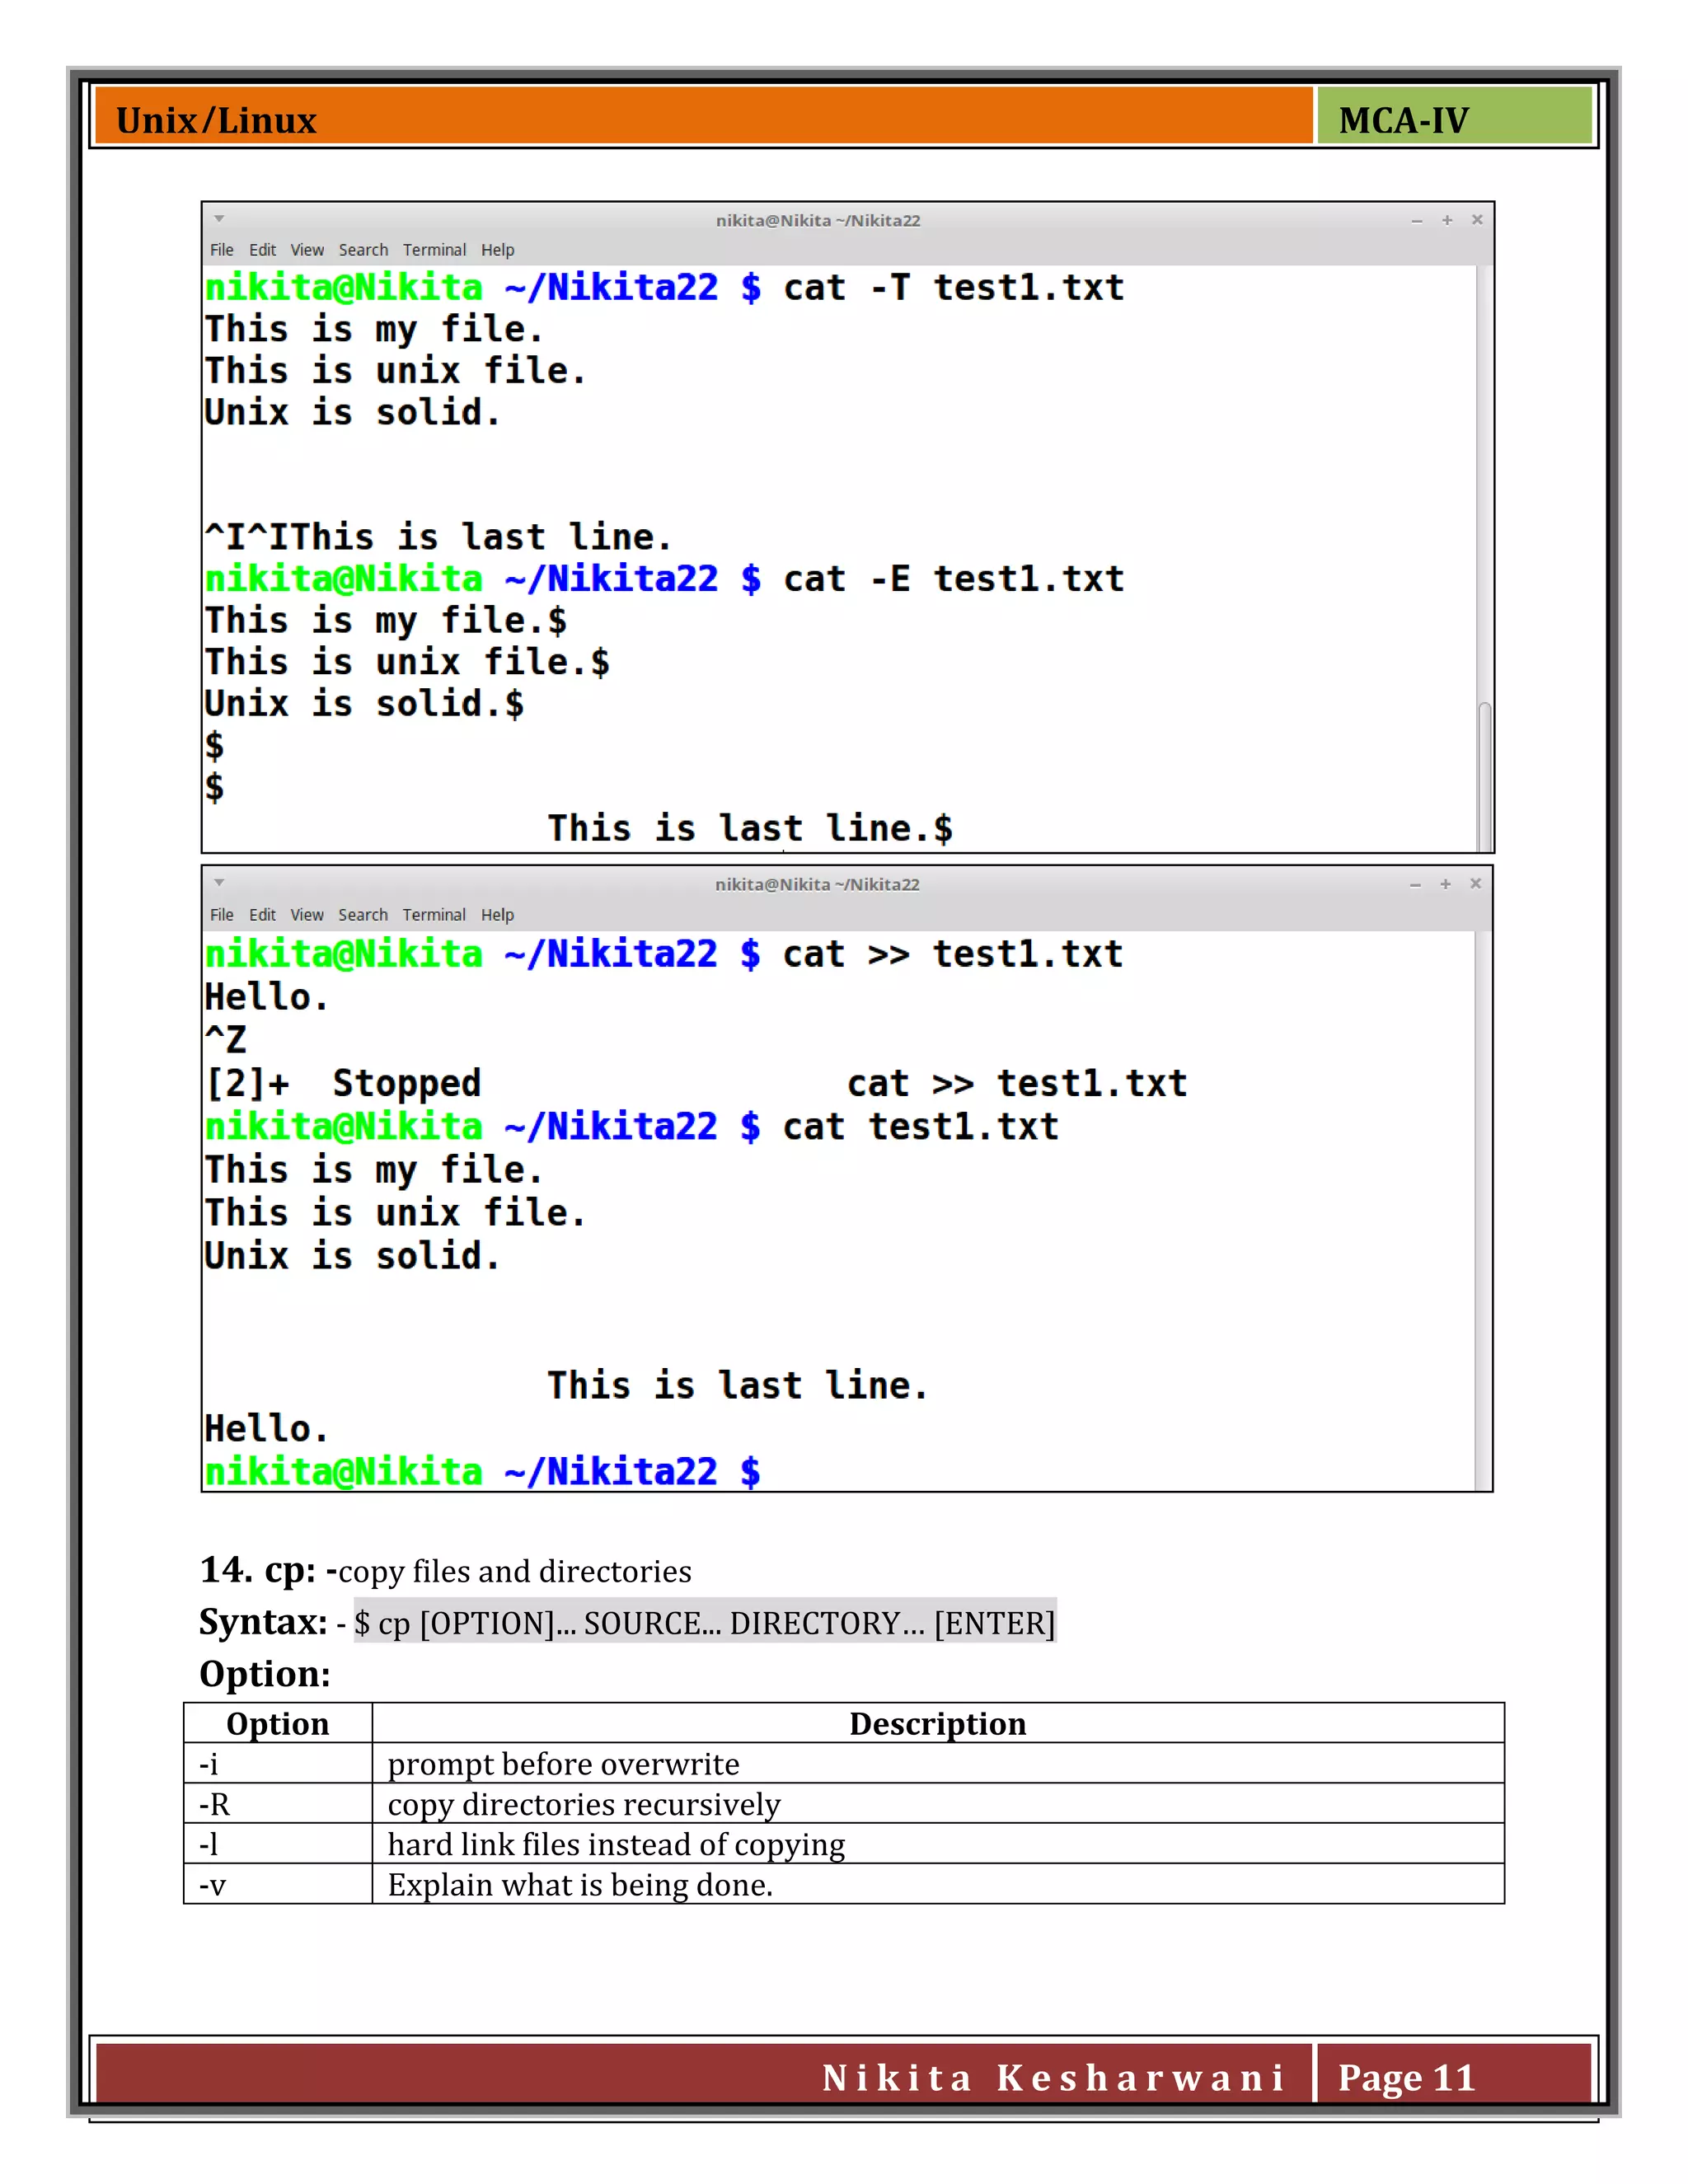Open Search menu in upper terminal window
The width and height of the screenshot is (1688, 2184).
tap(363, 250)
